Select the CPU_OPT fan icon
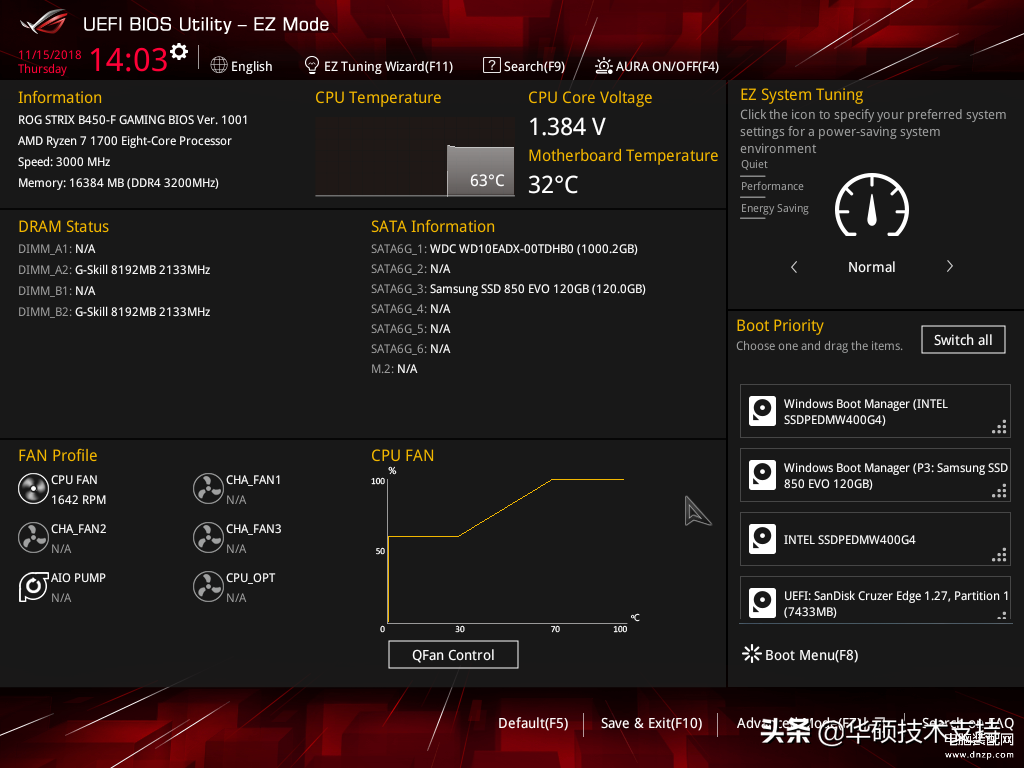Screen dimensions: 1024x768 pyautogui.click(x=208, y=586)
